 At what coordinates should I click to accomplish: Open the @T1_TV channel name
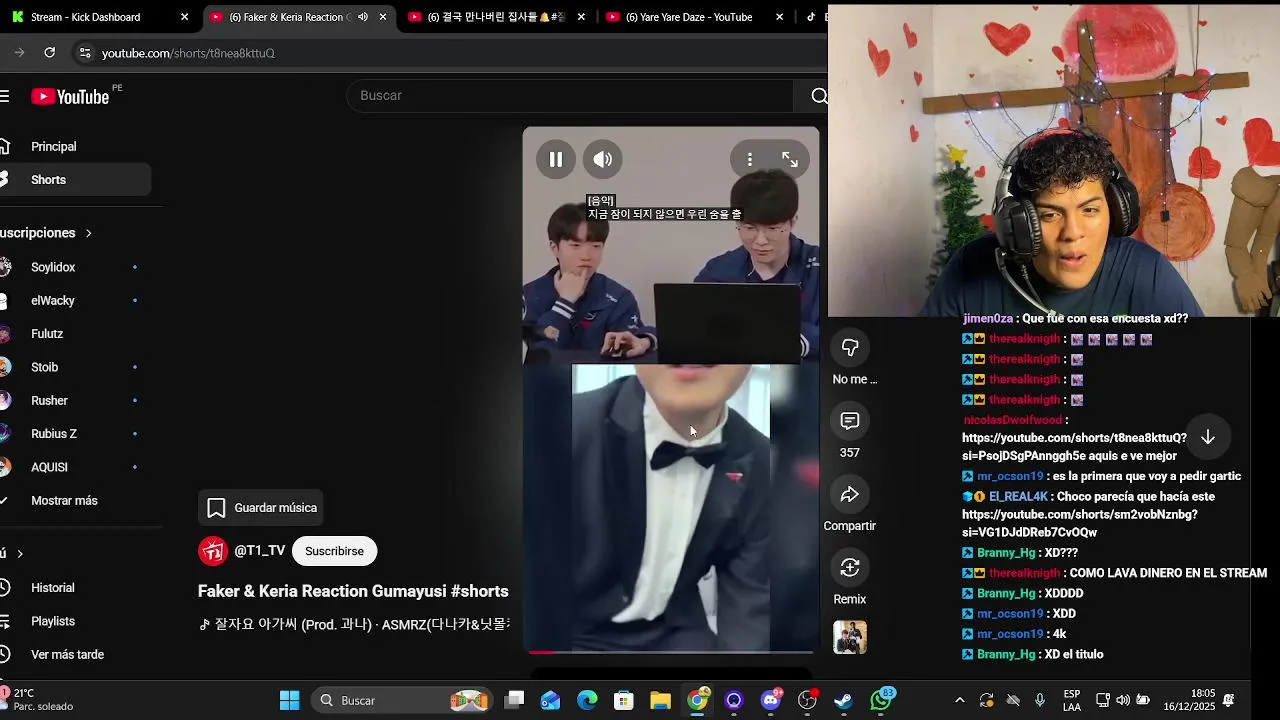[x=260, y=551]
